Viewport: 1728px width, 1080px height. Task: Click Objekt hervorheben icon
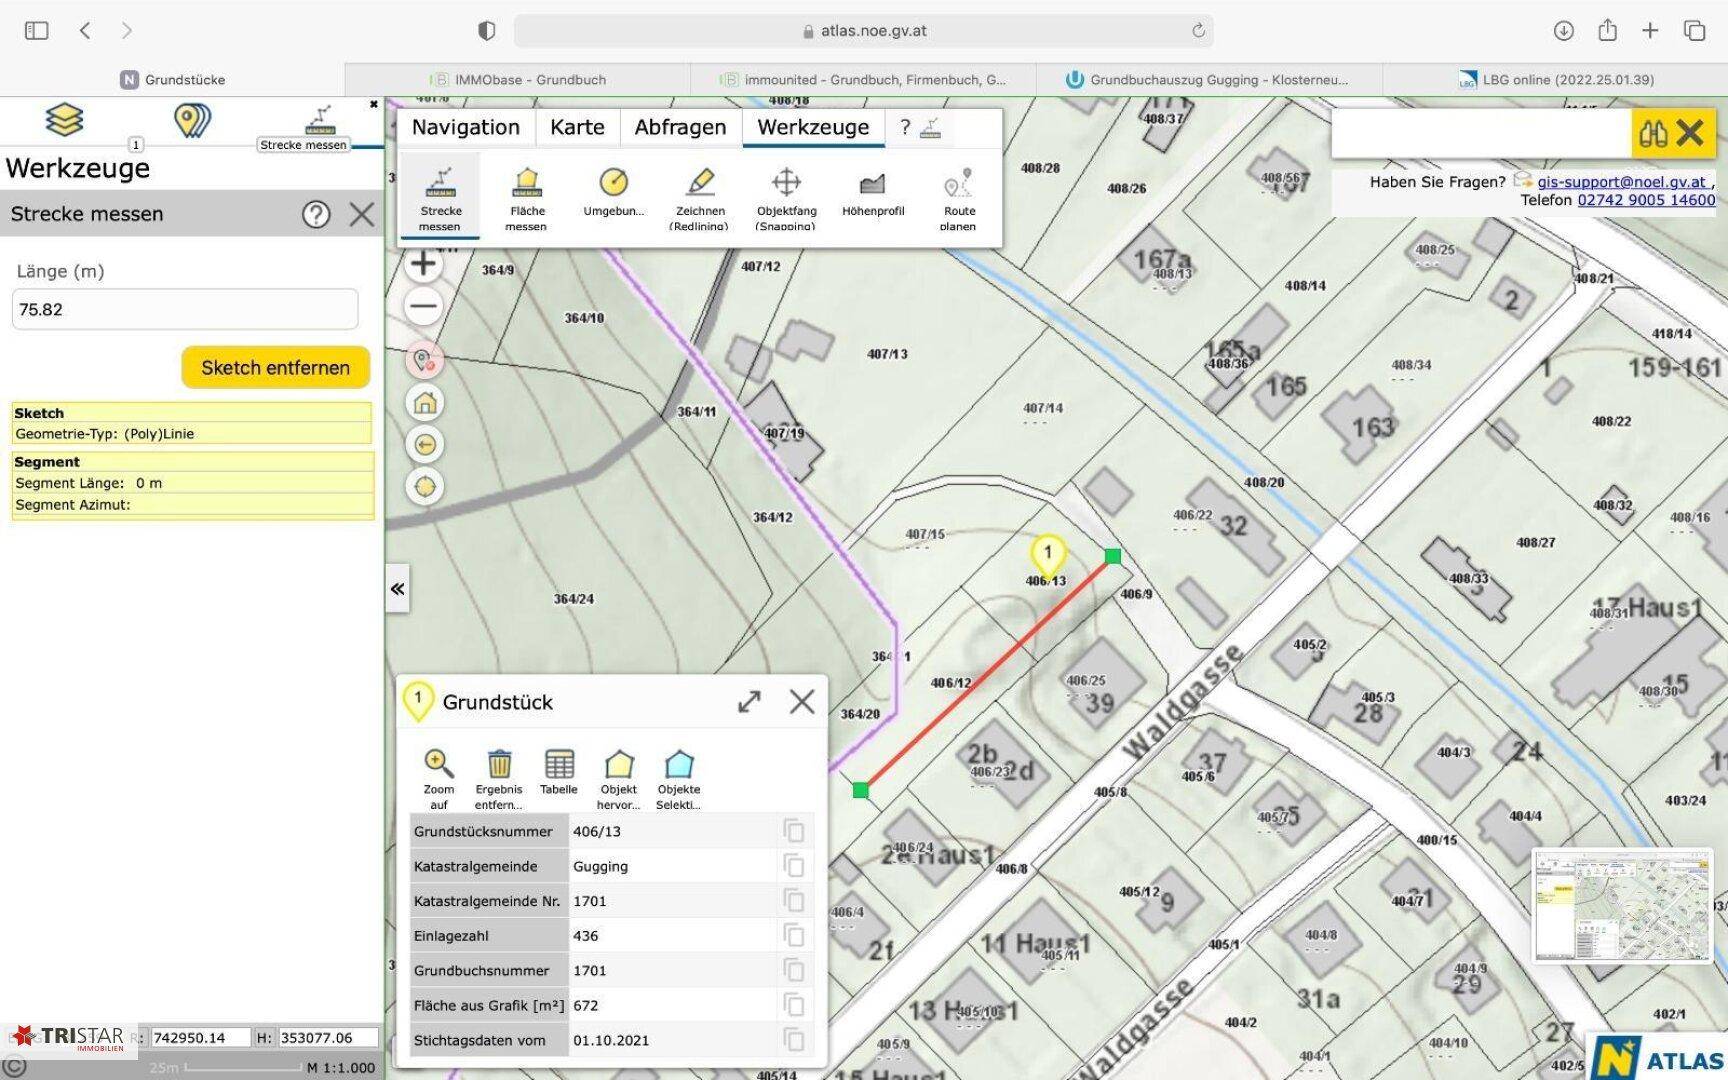pyautogui.click(x=619, y=779)
